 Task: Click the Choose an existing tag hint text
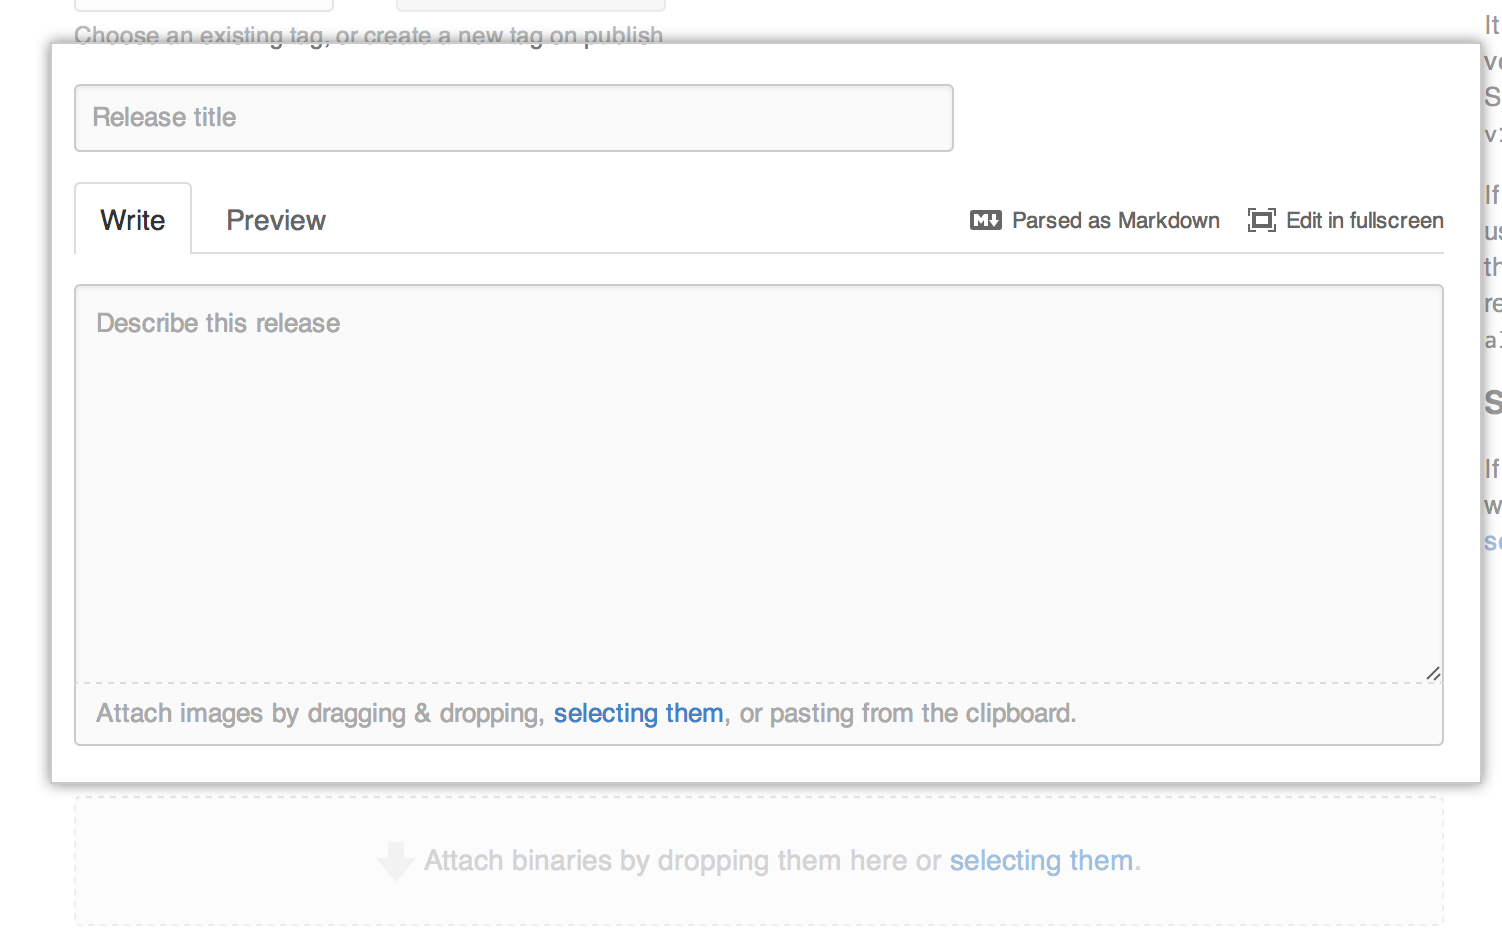coord(368,35)
